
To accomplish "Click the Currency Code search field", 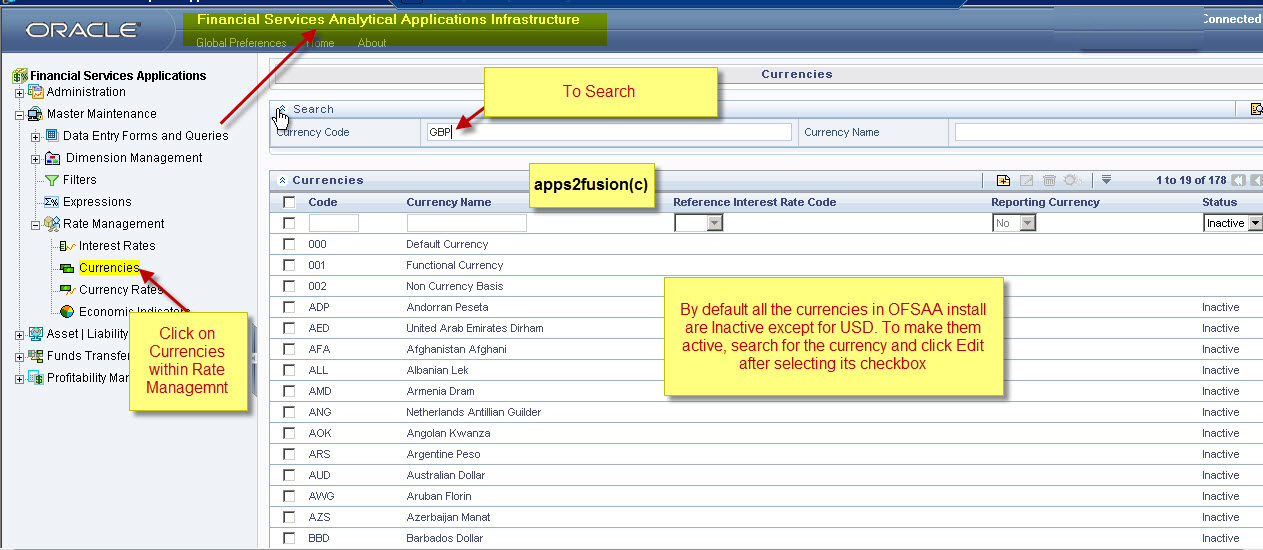I will tap(609, 132).
